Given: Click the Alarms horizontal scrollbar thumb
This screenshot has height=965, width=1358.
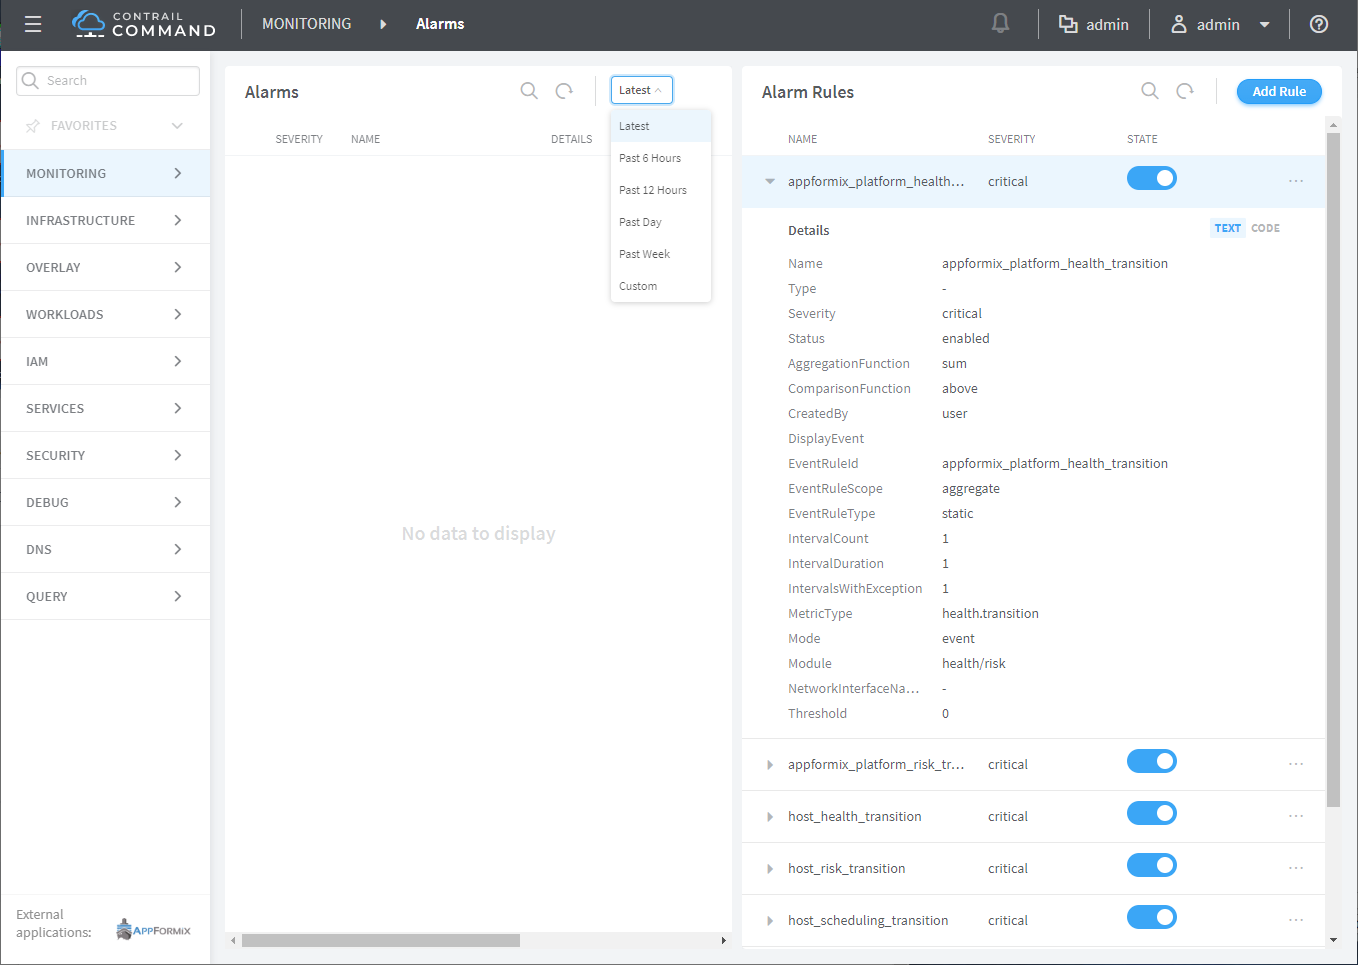Looking at the screenshot, I should [x=380, y=940].
